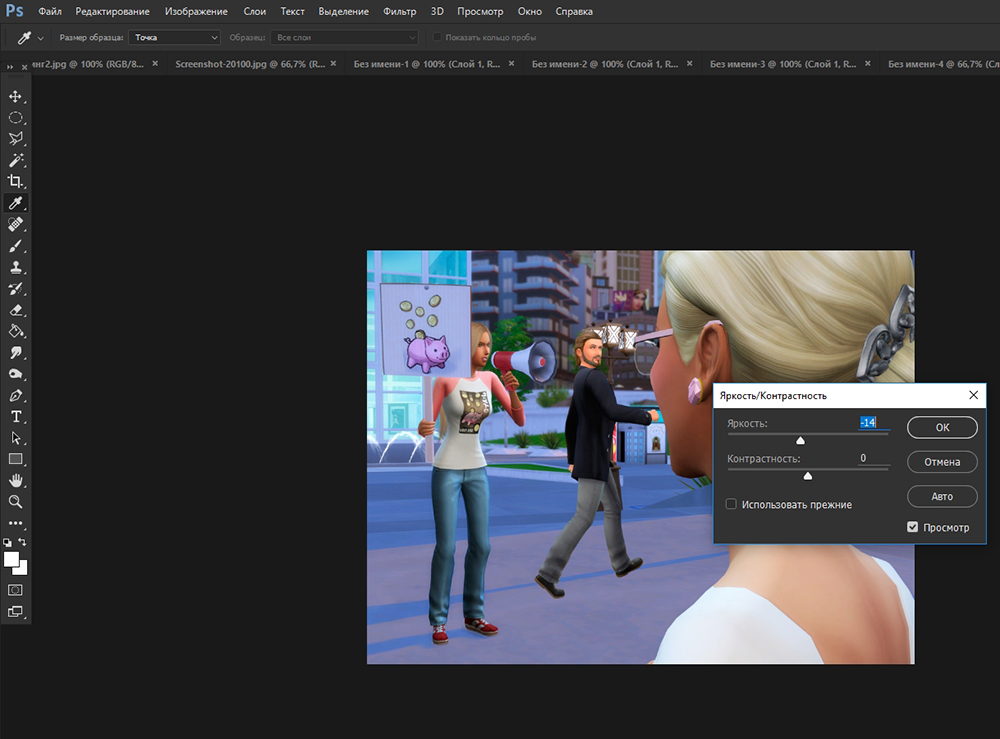Enable the Использовать прежние checkbox
This screenshot has height=739, width=1000.
pos(732,505)
